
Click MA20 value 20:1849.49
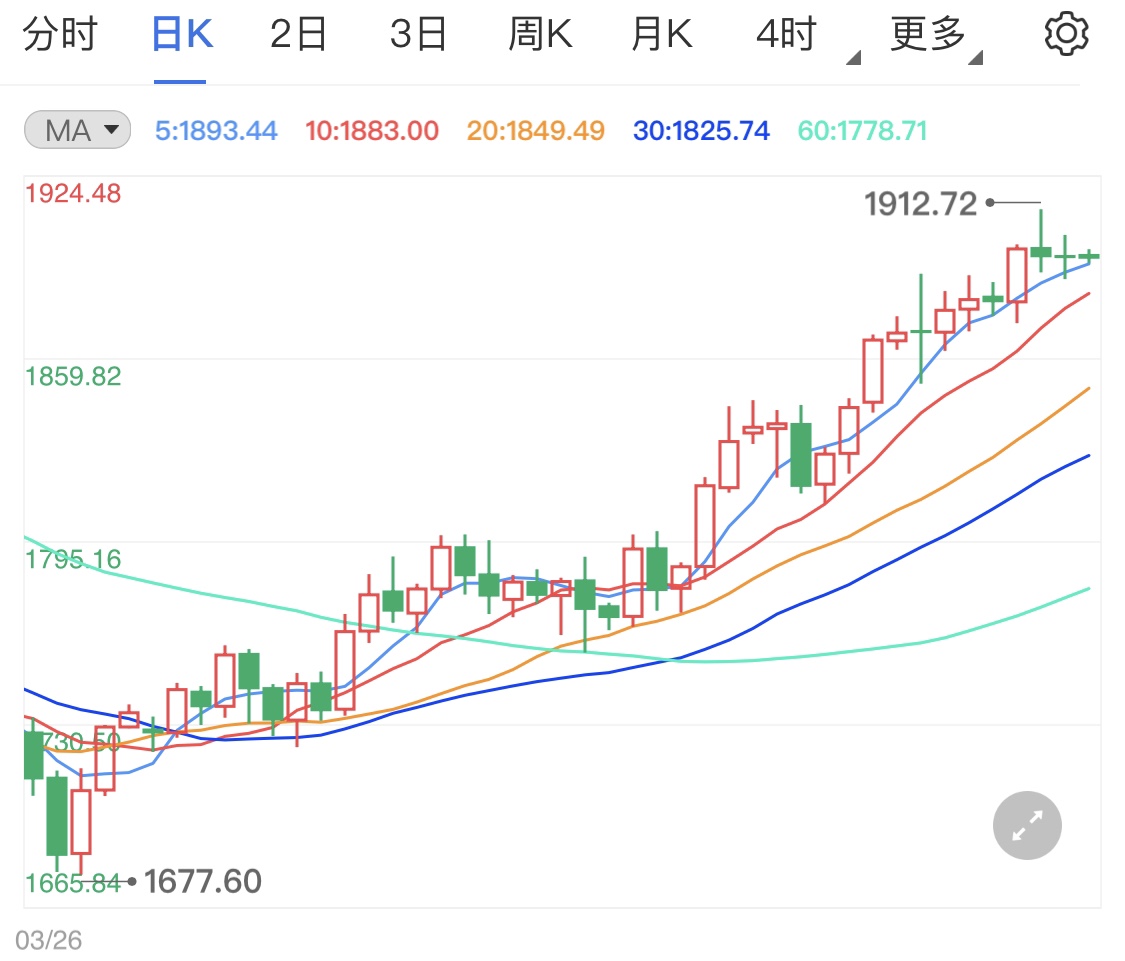pos(536,131)
